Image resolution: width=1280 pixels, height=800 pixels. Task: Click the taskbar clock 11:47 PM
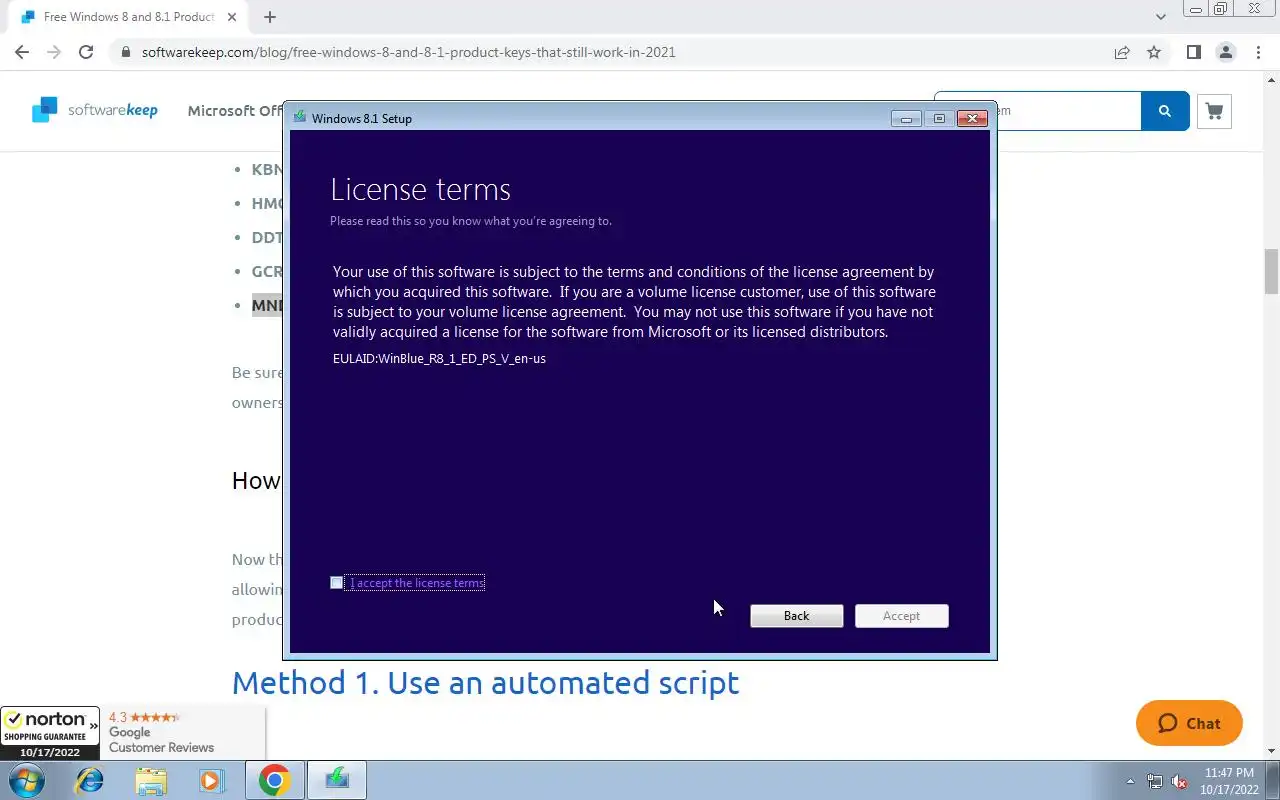pos(1229,780)
